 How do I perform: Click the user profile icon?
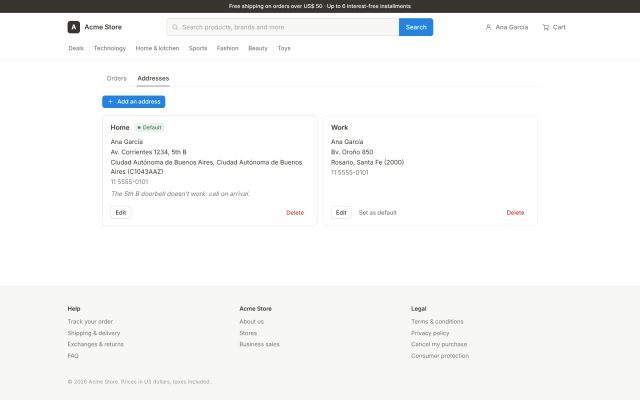pos(488,27)
